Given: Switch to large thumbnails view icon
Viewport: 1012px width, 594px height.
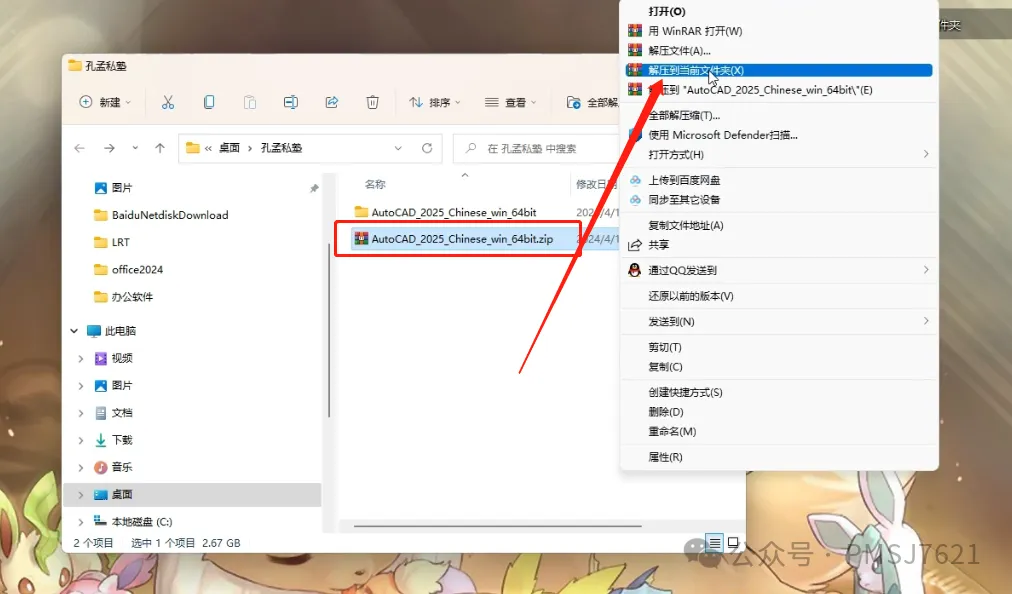Looking at the screenshot, I should 733,543.
